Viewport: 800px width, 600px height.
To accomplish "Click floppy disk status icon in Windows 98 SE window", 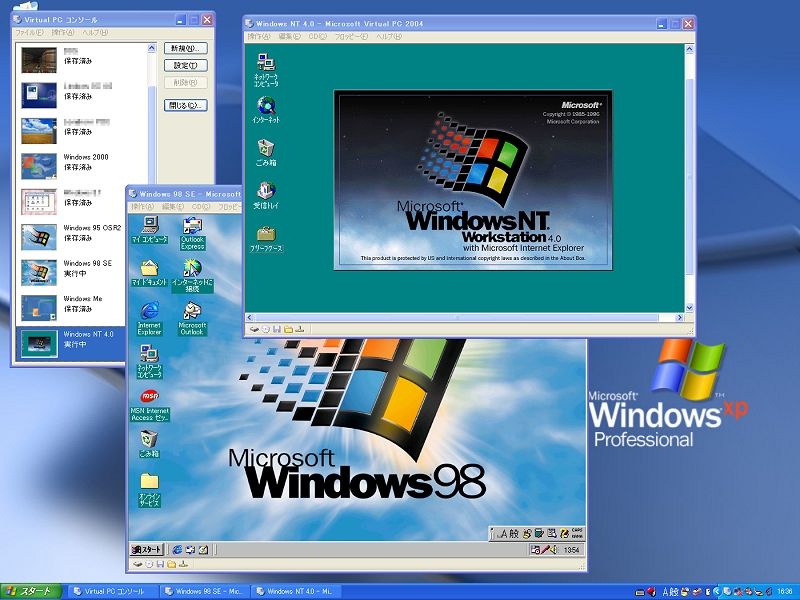I will coord(160,564).
